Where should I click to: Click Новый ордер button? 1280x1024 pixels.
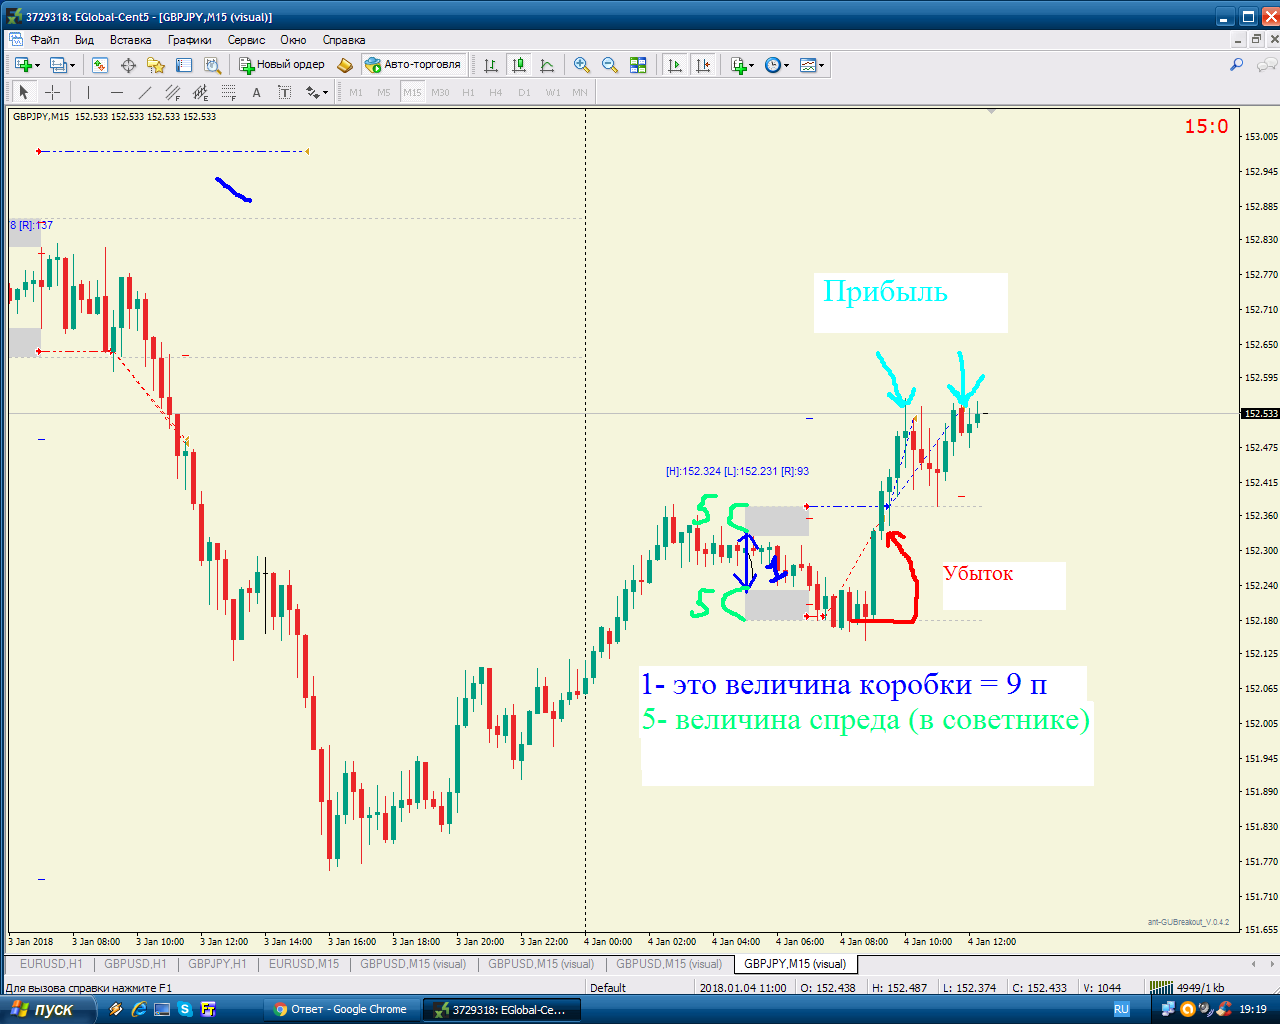(x=282, y=65)
